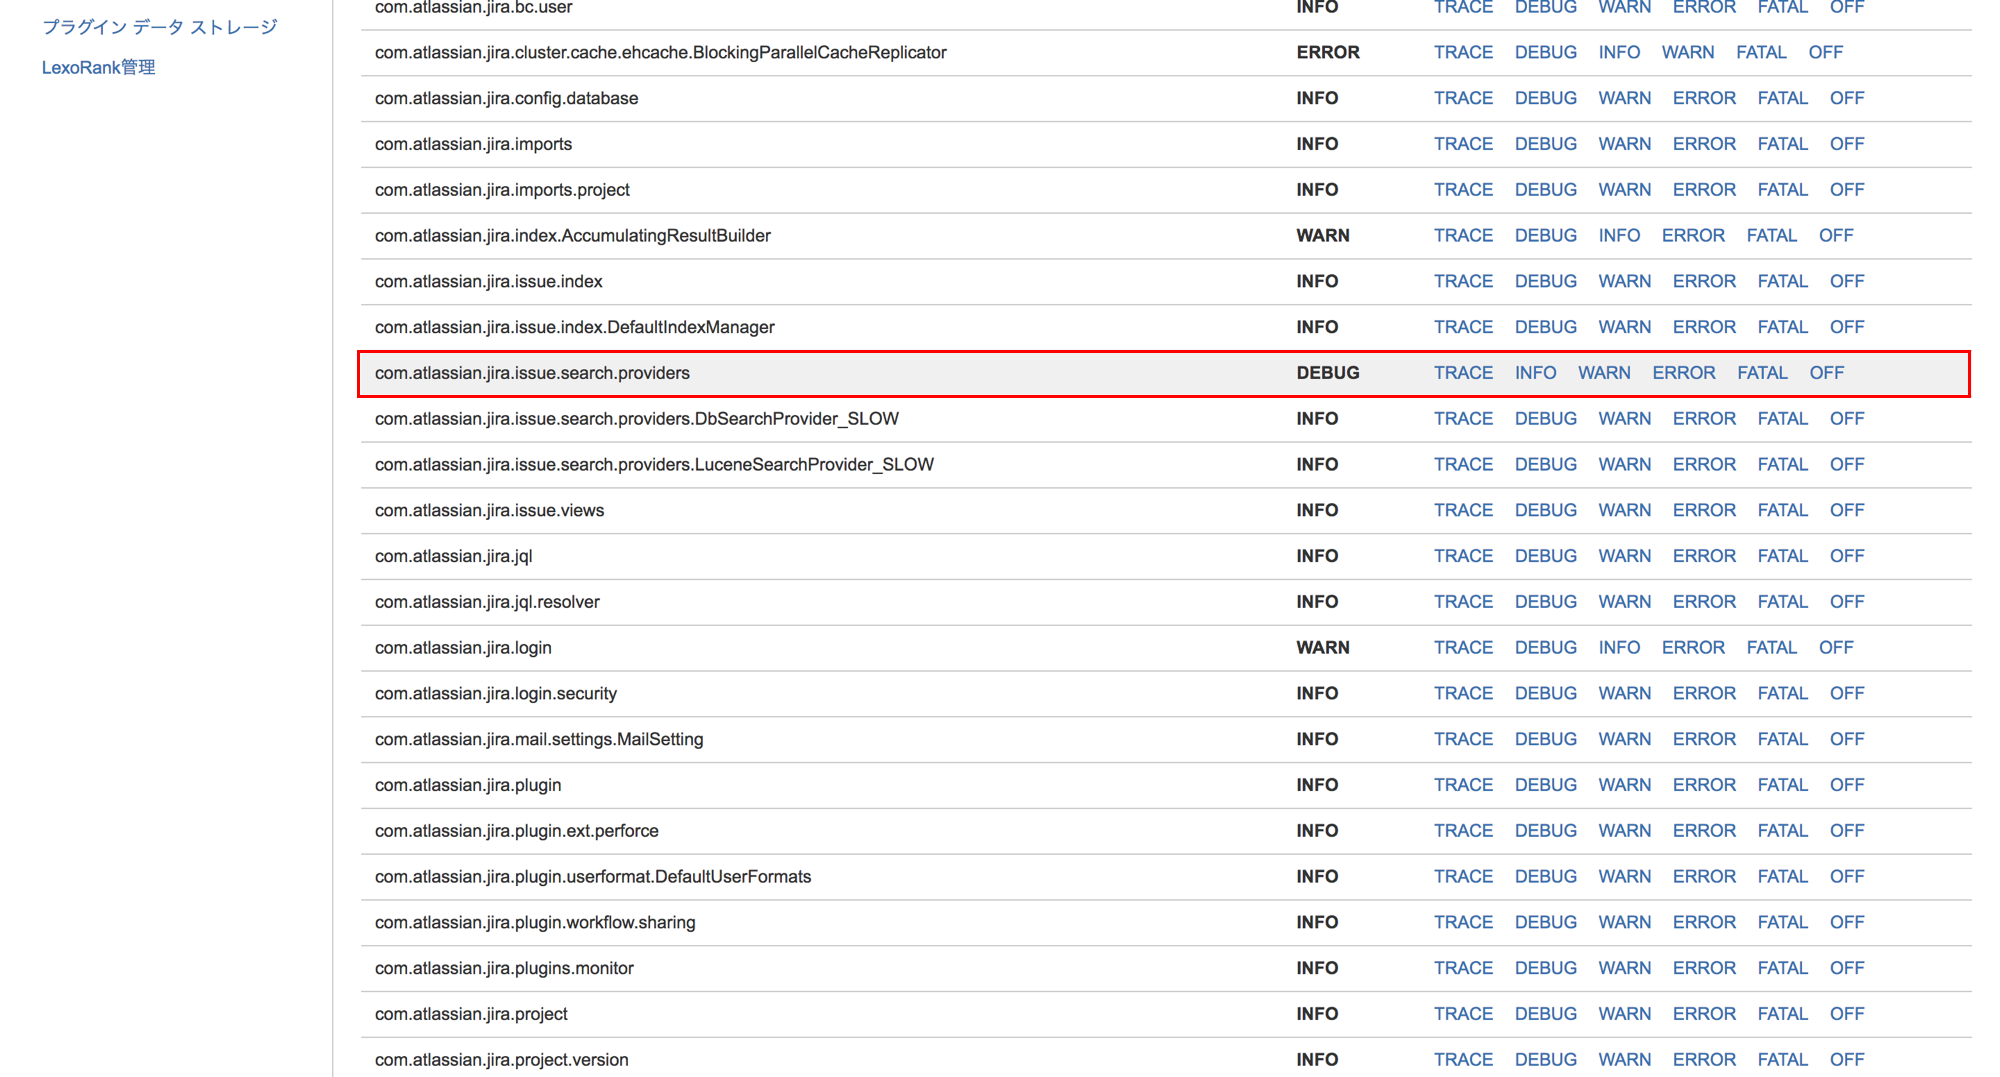Screen dimensions: 2000x1077
Task: Set issue.search.providers logger to TRACE
Action: (1463, 373)
